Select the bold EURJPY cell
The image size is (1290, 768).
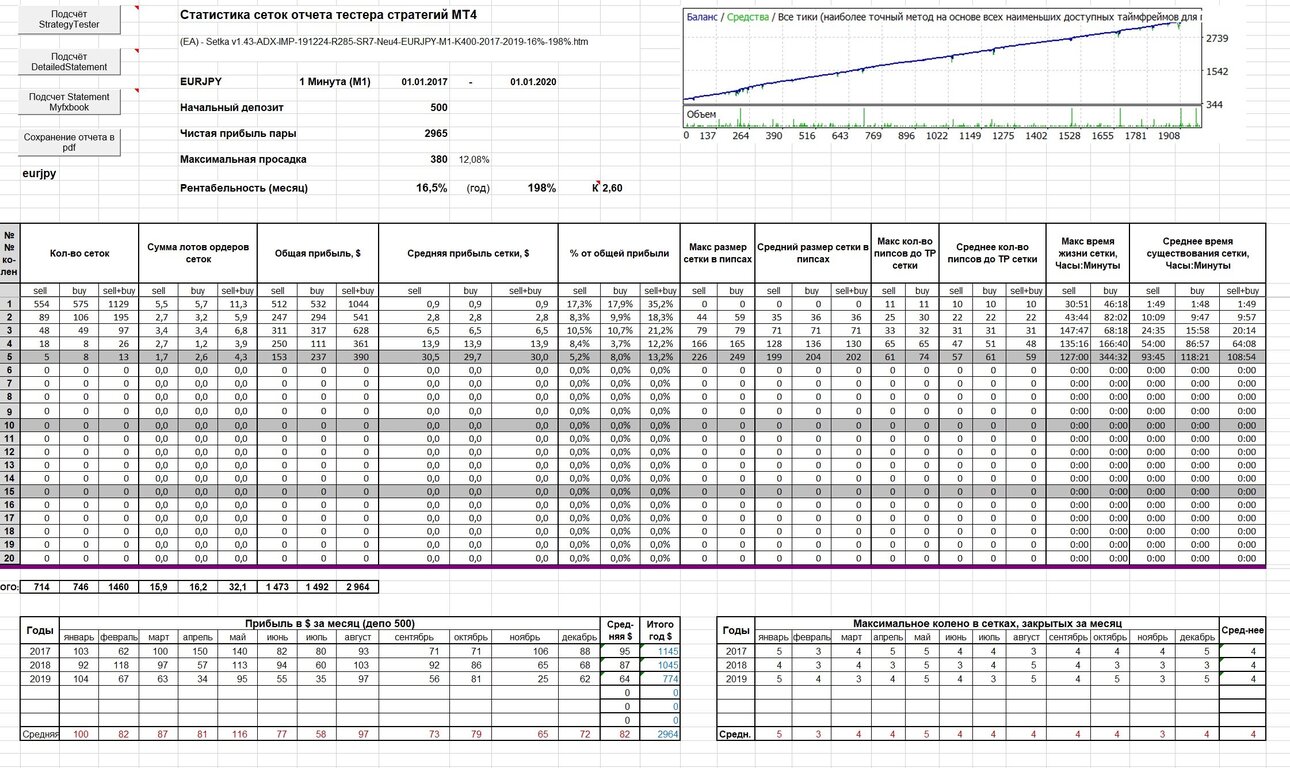202,81
